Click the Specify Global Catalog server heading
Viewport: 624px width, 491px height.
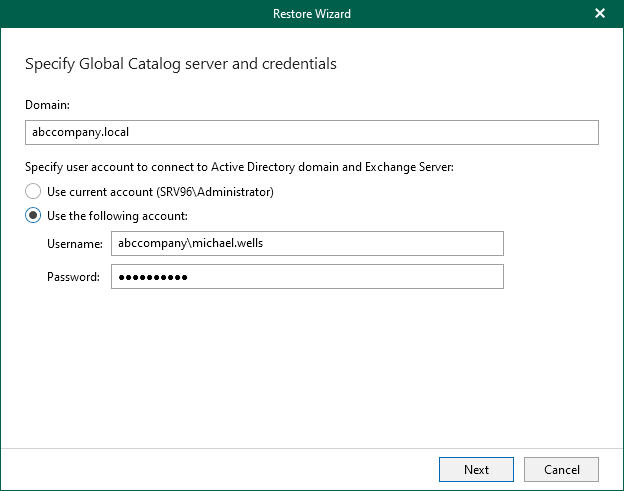coord(180,64)
